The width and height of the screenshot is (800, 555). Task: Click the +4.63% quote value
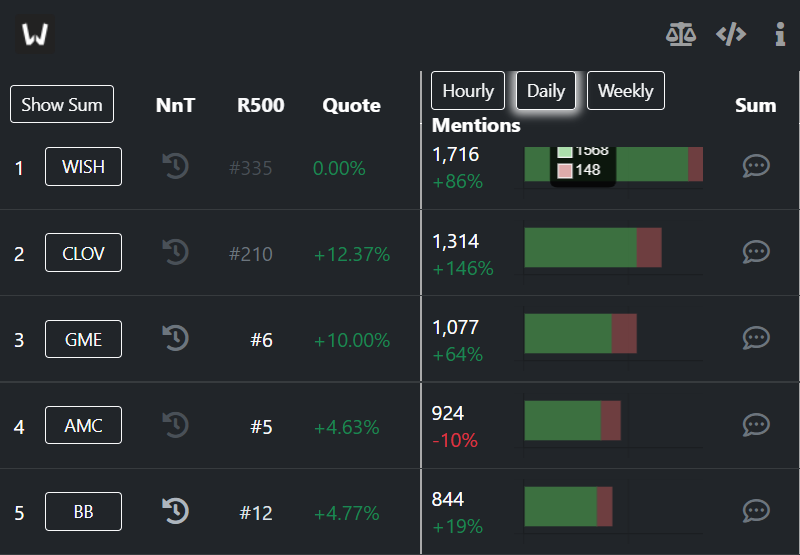click(x=346, y=427)
